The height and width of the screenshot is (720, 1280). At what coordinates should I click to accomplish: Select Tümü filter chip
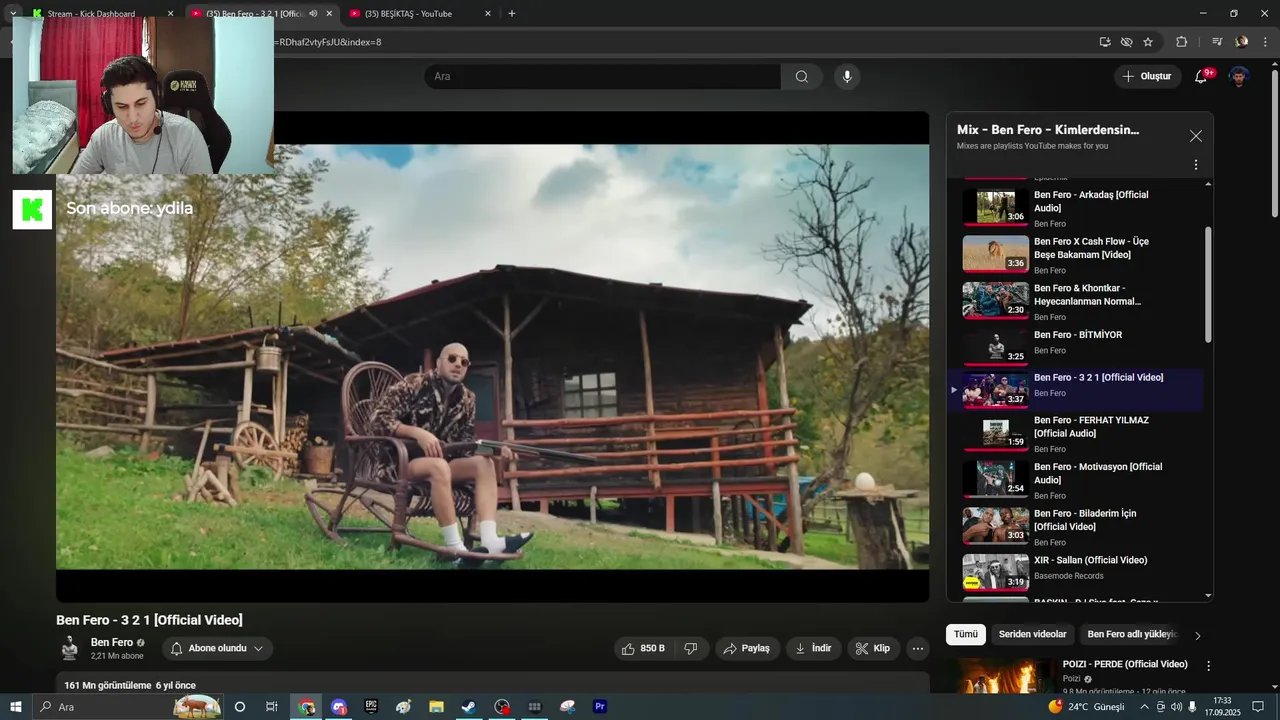point(966,634)
